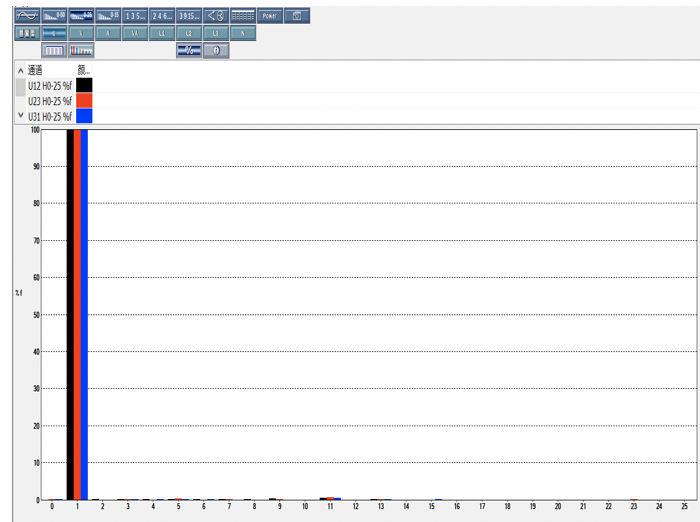Click the blue U31 fundamental harmonic bar
Image resolution: width=700 pixels, height=522 pixels.
coord(84,315)
